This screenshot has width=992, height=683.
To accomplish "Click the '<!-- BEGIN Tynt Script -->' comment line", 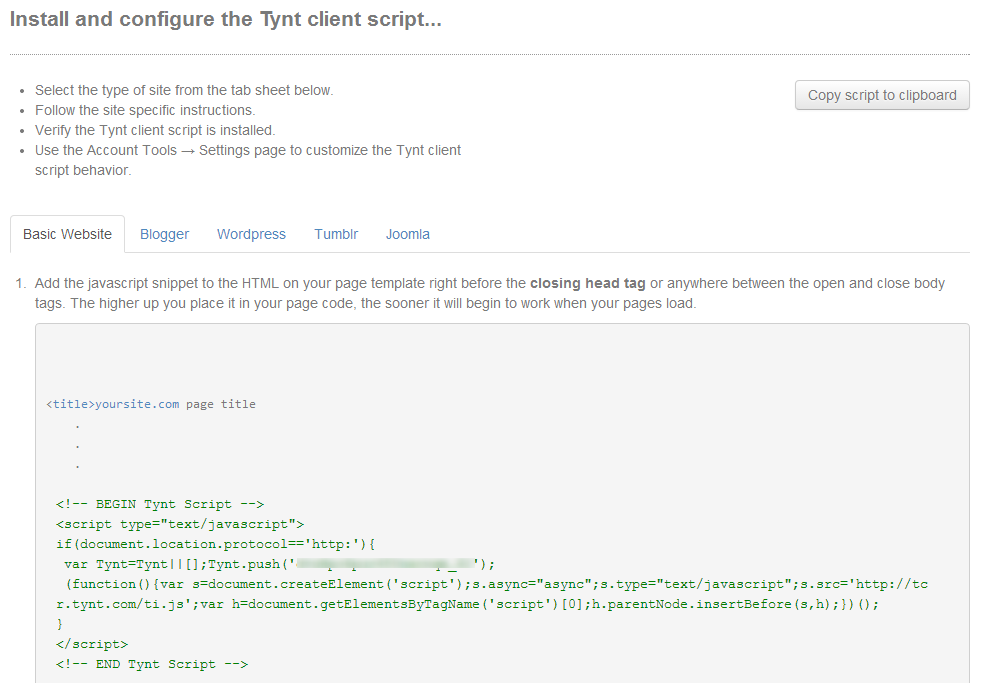I will click(x=159, y=504).
